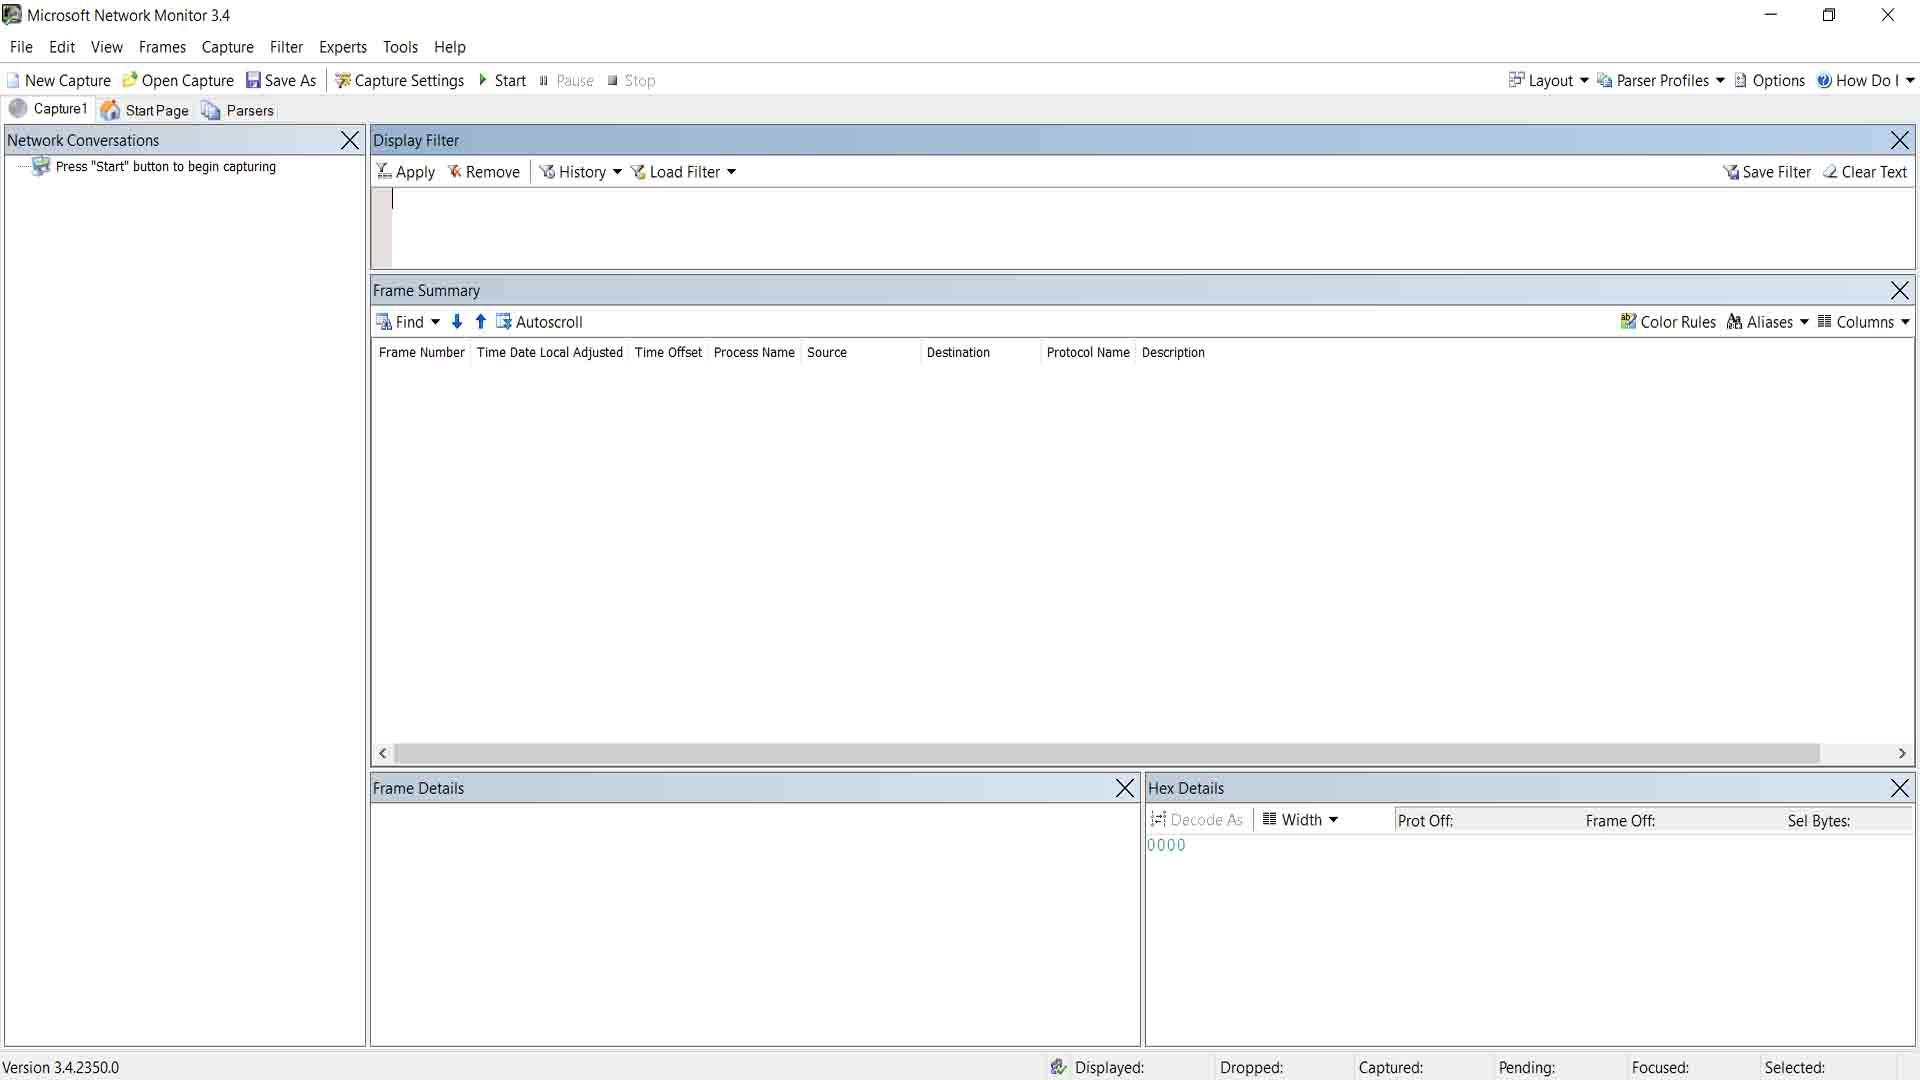
Task: Open Color Rules editor
Action: 1668,321
